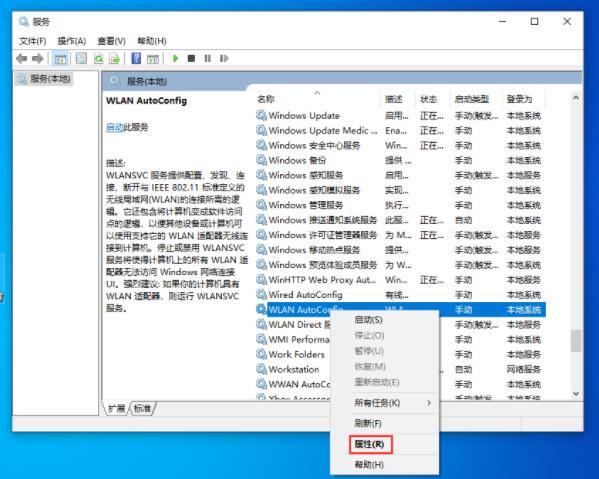Viewport: 599px width, 479px height.
Task: Select Windows 许可证管理器服务 row
Action: click(400, 235)
